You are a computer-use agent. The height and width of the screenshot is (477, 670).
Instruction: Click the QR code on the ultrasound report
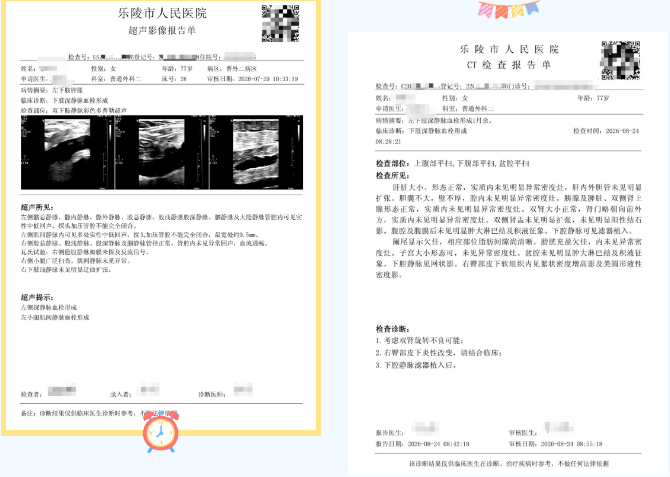click(x=280, y=24)
